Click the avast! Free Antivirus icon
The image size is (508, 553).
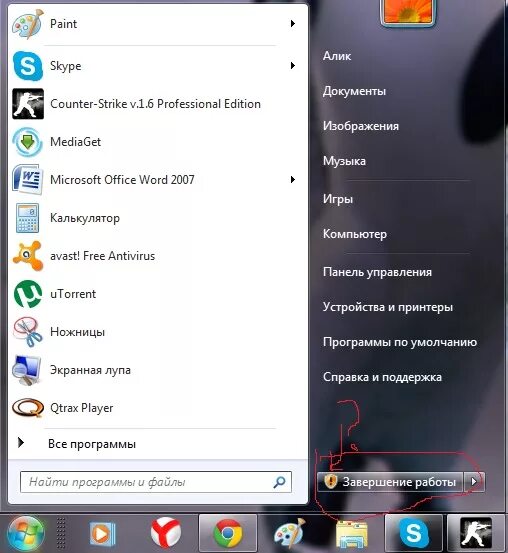click(x=28, y=256)
